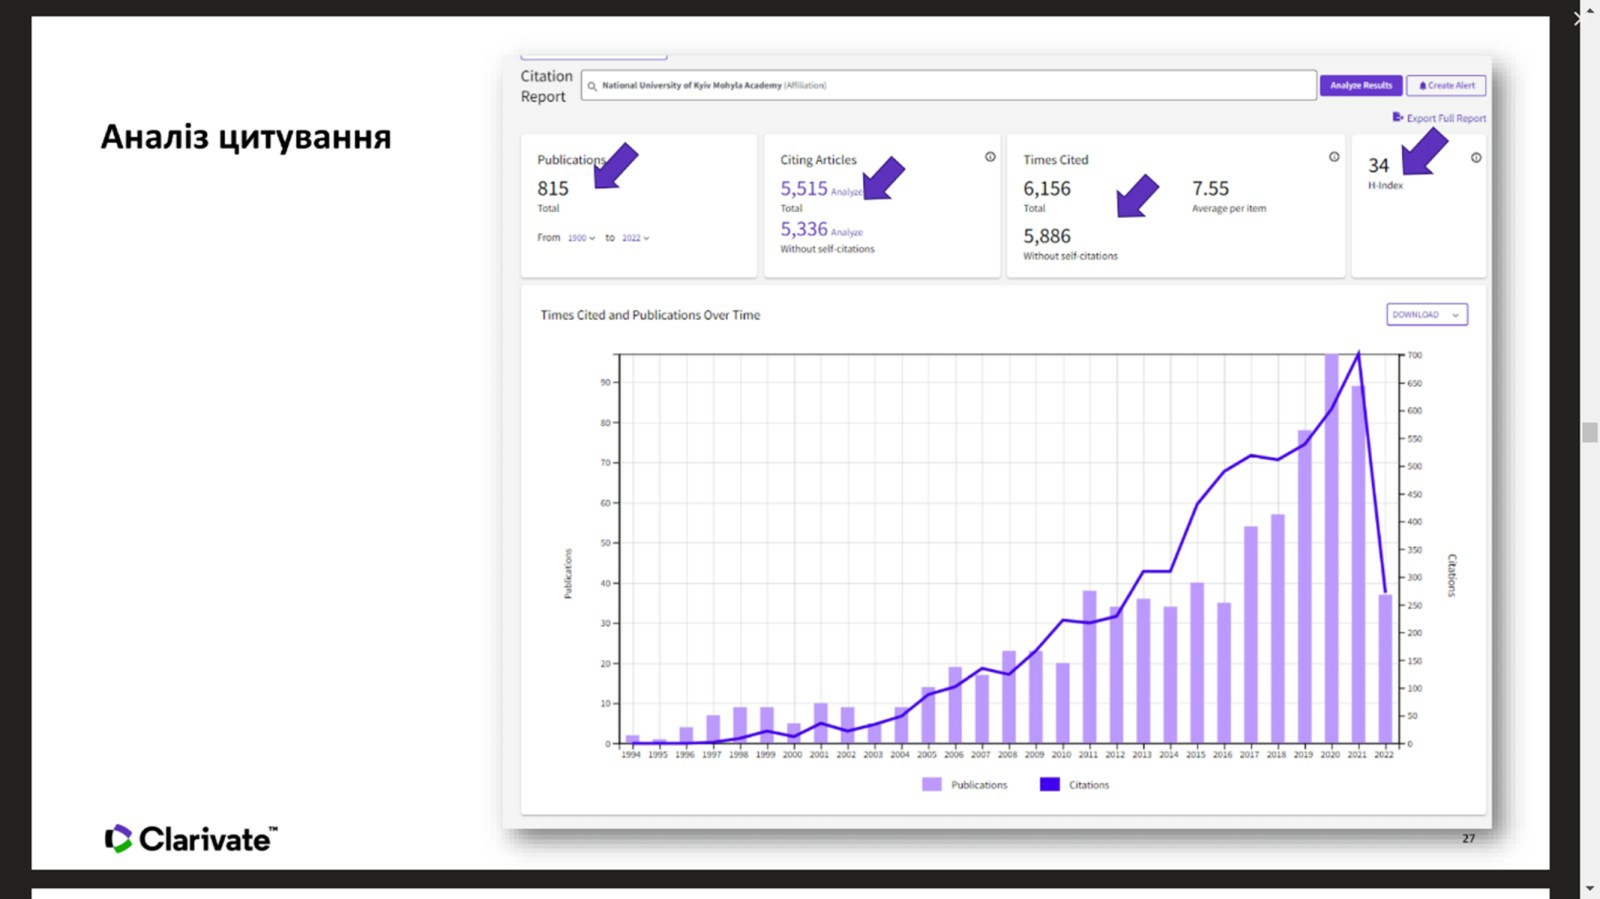Click the vertical scrollbar thumb
The height and width of the screenshot is (899, 1600).
(x=1589, y=432)
